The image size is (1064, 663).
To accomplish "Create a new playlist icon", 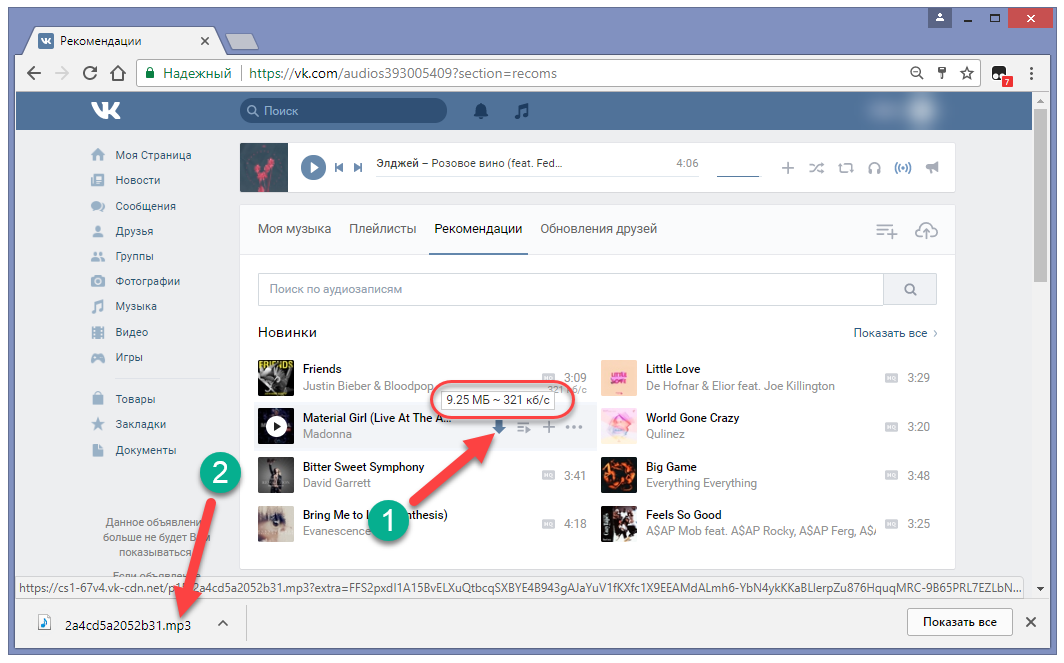I will (x=886, y=231).
